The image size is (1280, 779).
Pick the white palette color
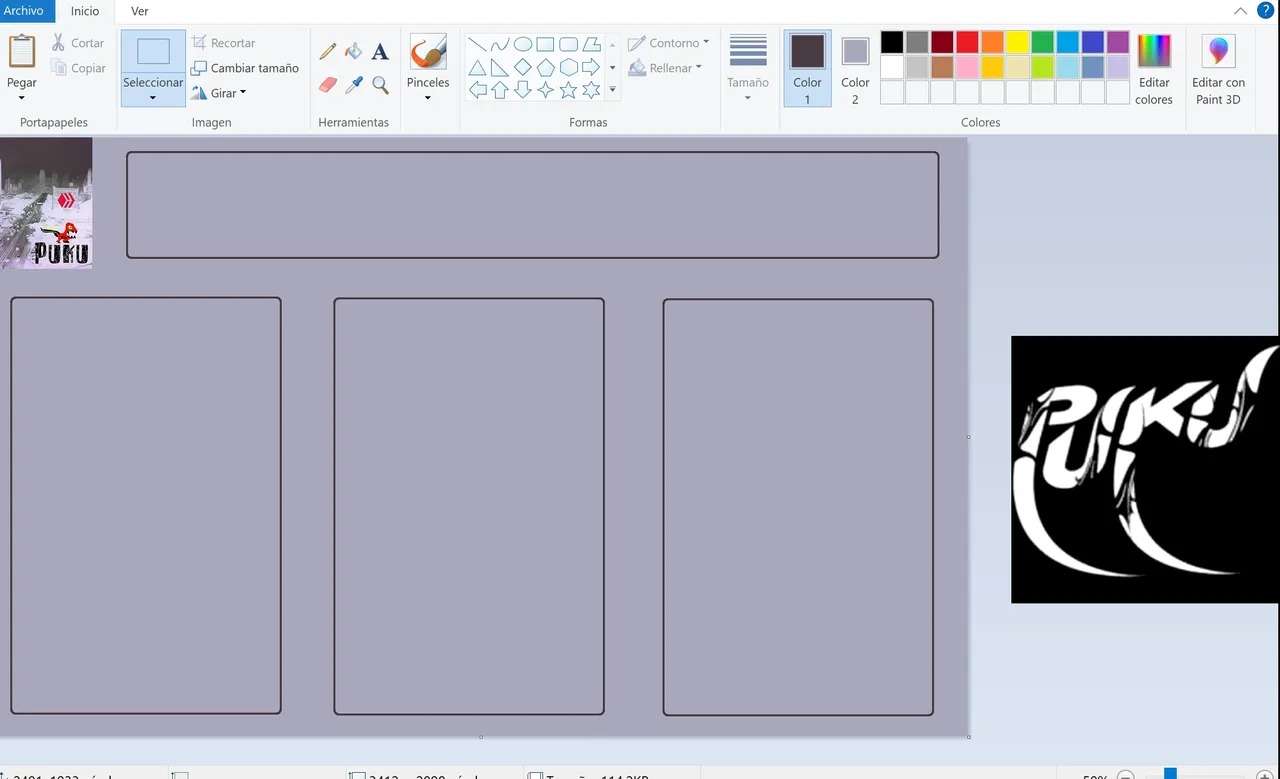click(892, 67)
